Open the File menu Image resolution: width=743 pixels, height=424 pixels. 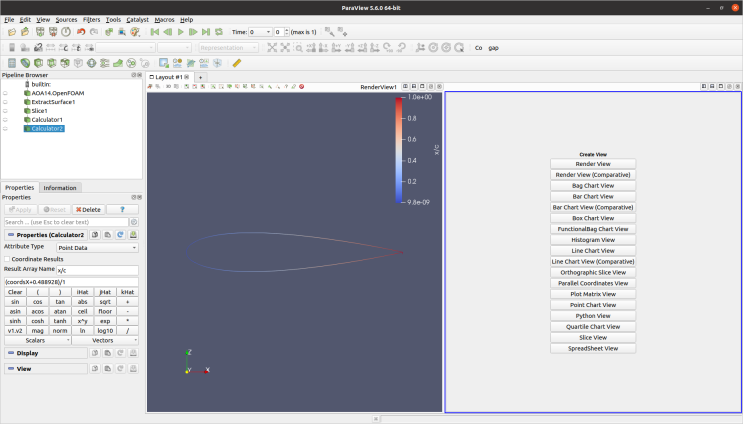(9, 20)
